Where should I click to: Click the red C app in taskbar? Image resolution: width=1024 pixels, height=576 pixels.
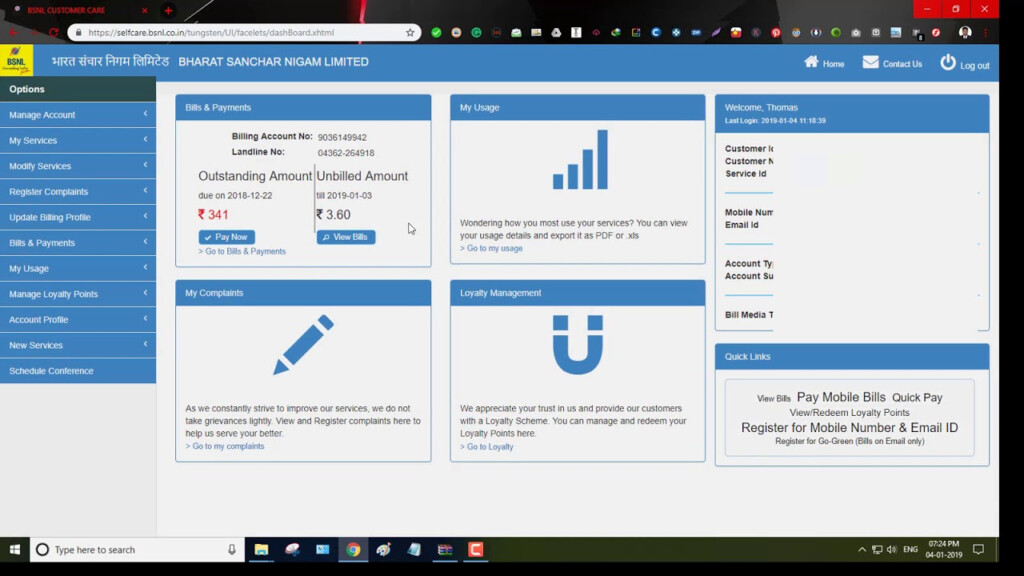475,549
